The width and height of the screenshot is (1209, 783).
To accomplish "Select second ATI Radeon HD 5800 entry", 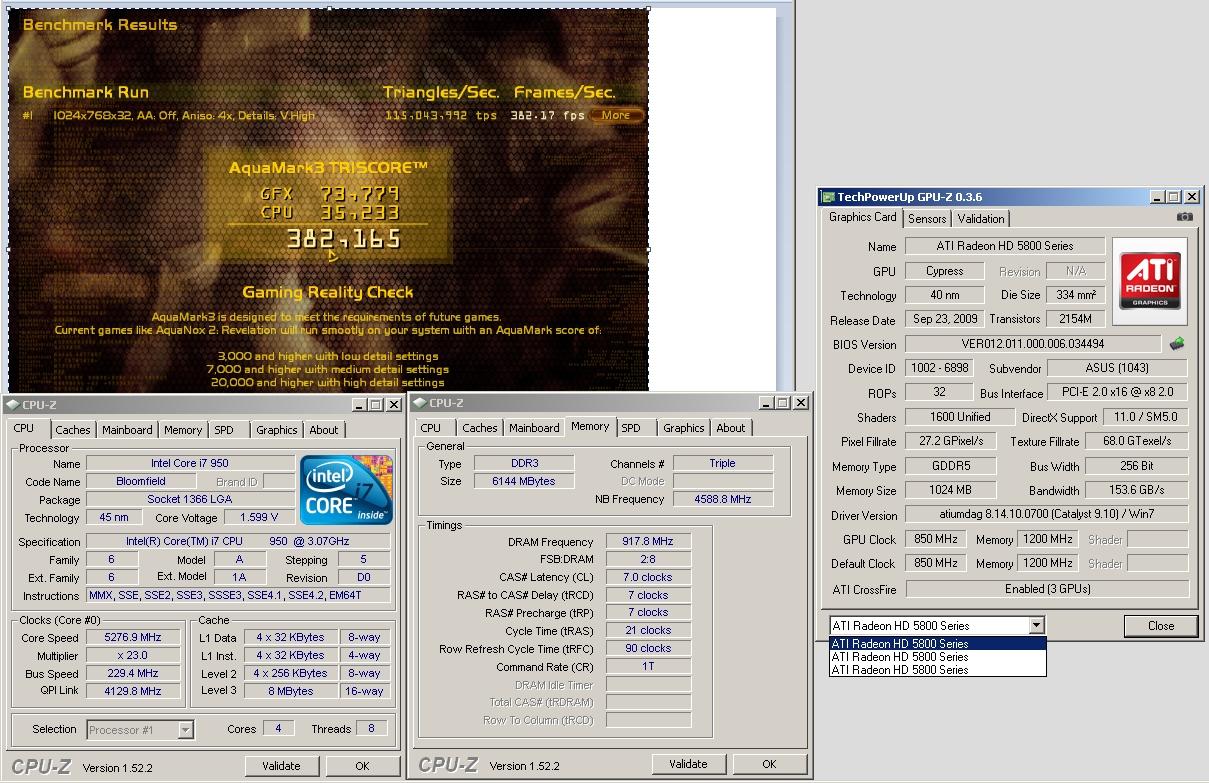I will [937, 657].
